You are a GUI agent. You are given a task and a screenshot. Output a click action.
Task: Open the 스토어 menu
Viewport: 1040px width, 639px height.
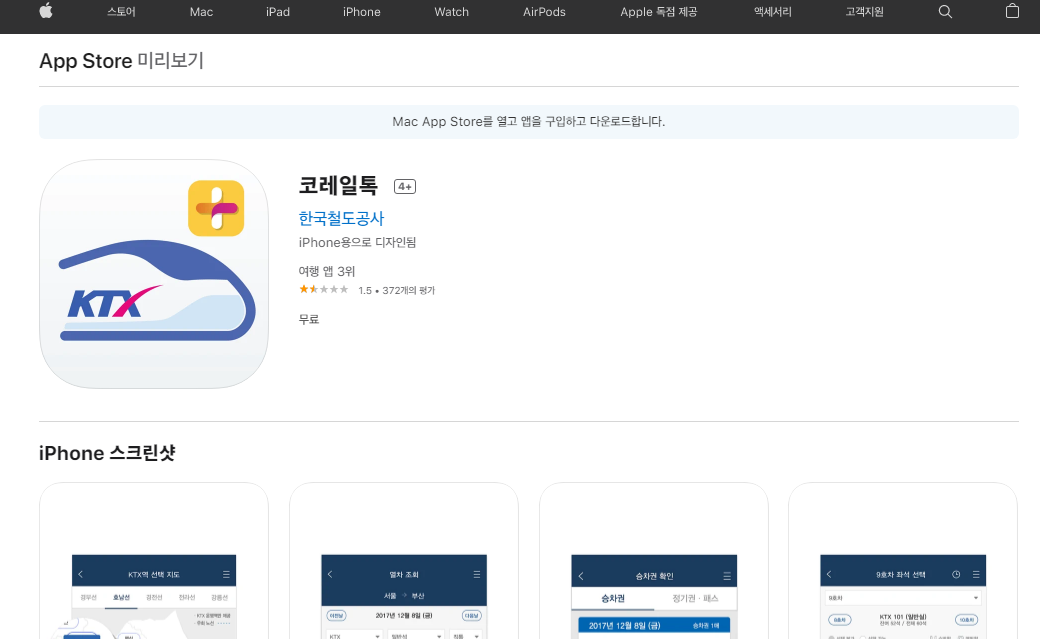[x=121, y=12]
